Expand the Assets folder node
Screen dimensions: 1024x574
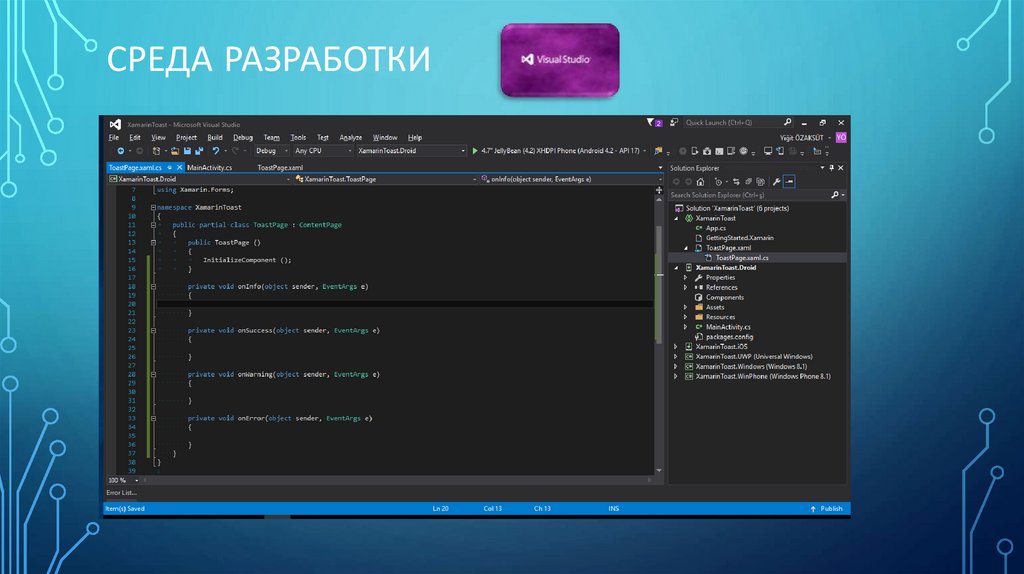686,307
